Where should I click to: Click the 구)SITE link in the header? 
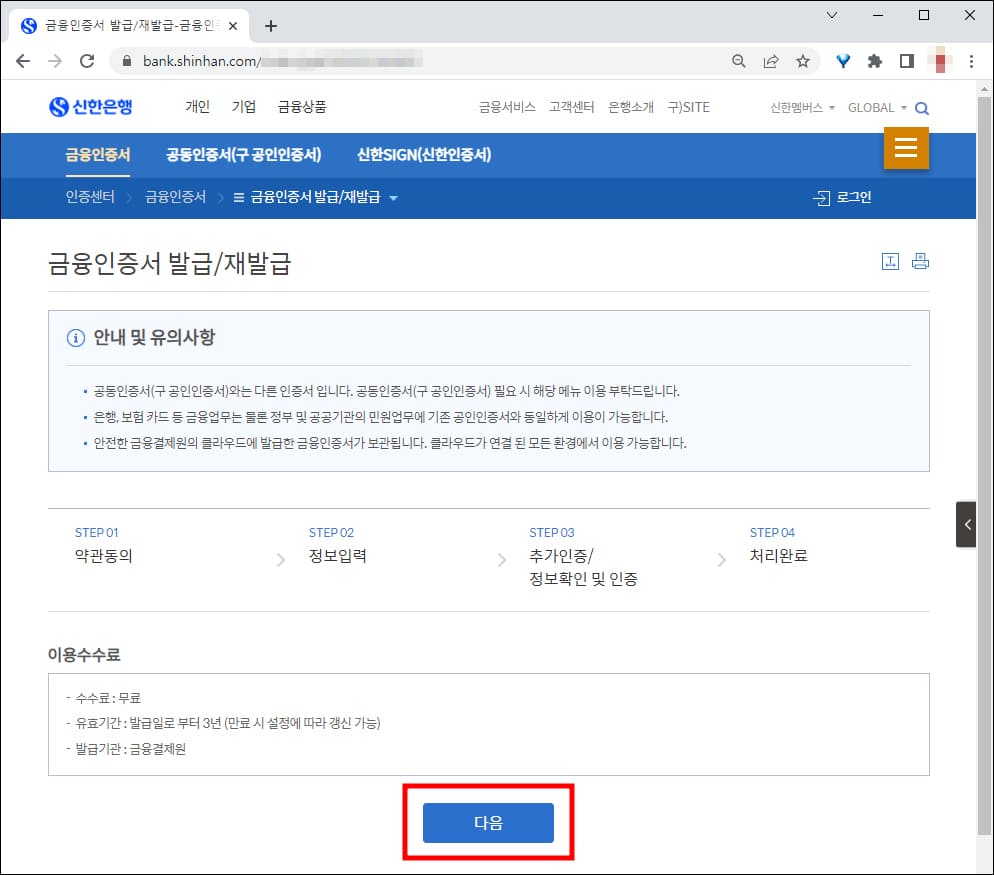tap(688, 107)
